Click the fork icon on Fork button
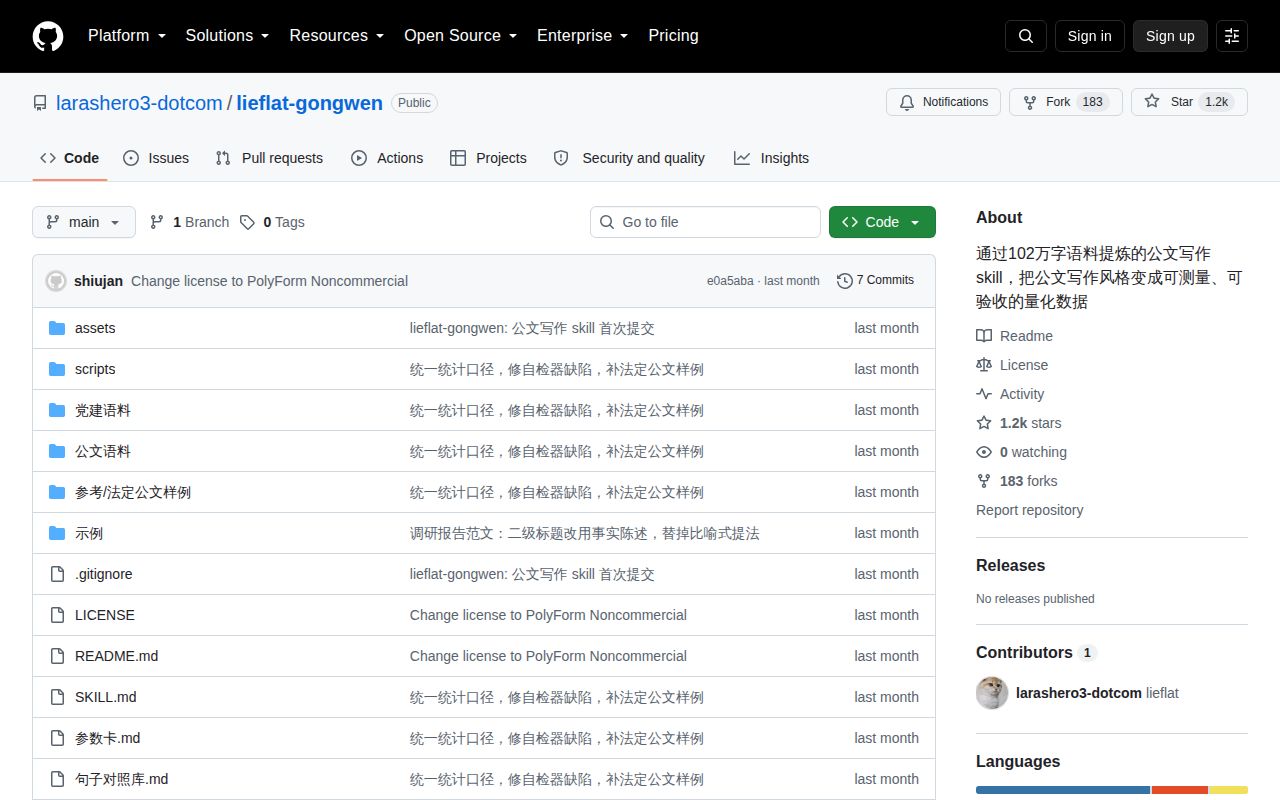The width and height of the screenshot is (1280, 800). 1030,102
